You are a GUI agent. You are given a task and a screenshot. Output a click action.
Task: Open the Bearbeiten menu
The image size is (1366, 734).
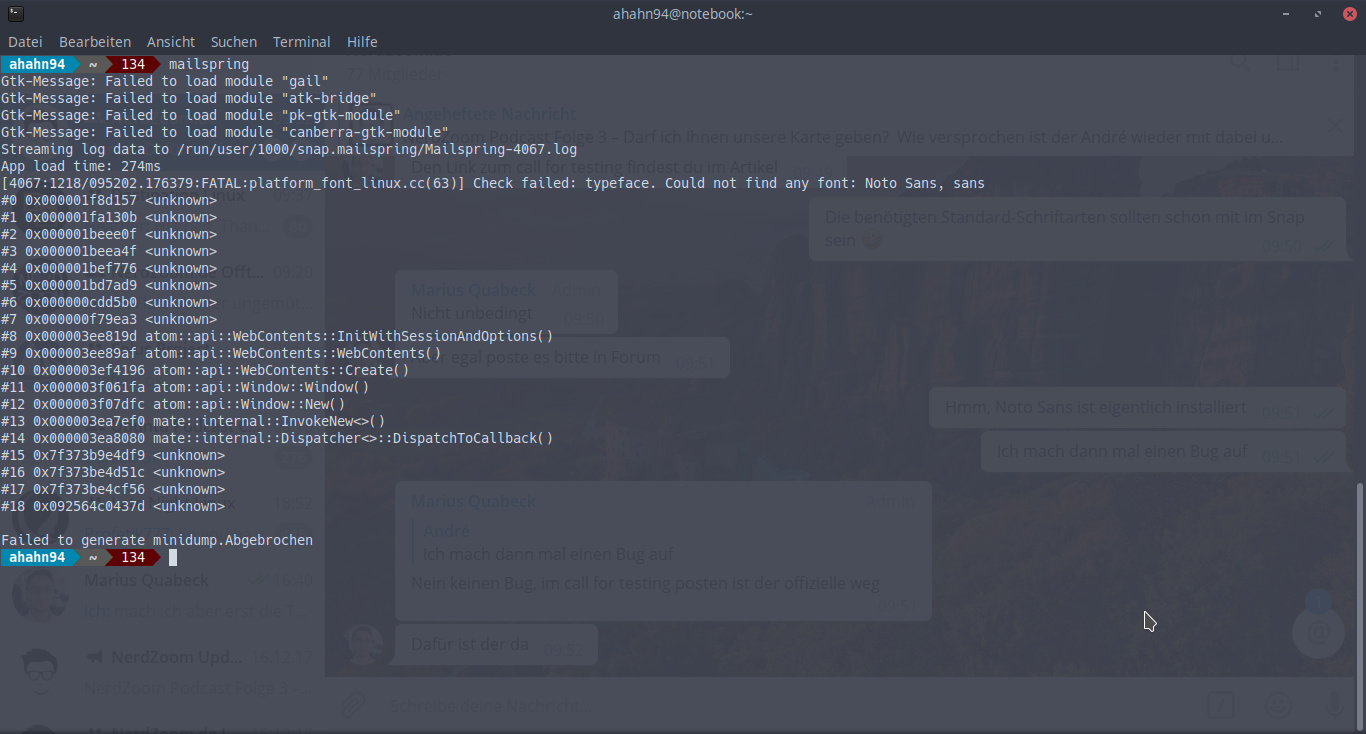point(95,42)
